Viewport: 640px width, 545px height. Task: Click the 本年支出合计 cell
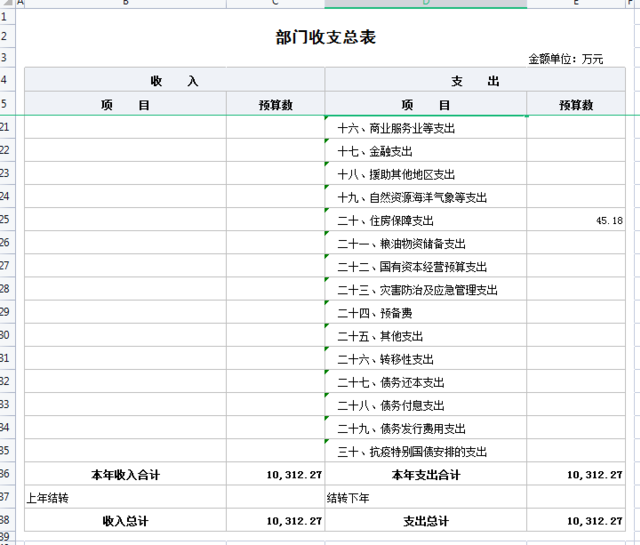point(426,474)
